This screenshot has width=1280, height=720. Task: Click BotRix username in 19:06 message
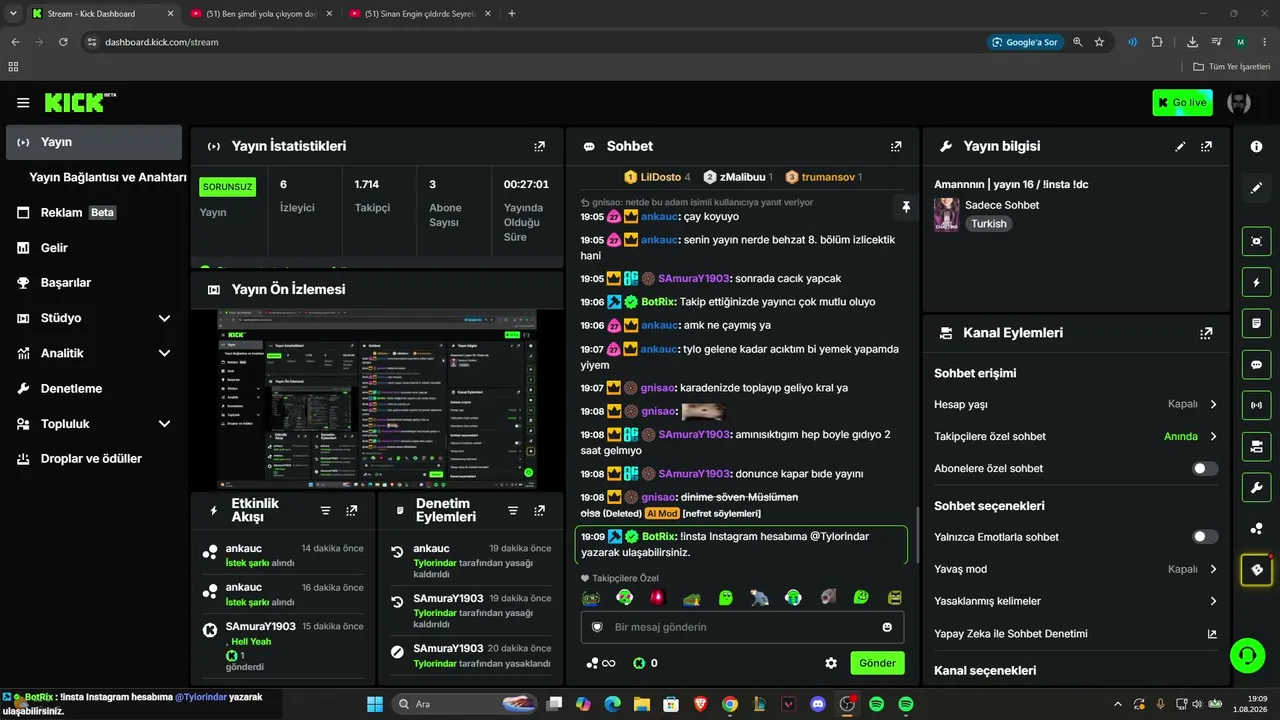tap(658, 302)
